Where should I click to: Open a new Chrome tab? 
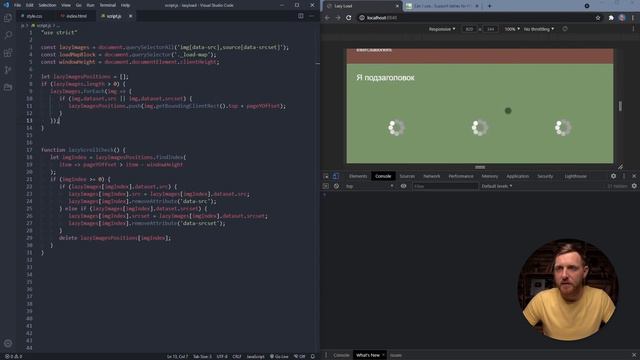(489, 6)
